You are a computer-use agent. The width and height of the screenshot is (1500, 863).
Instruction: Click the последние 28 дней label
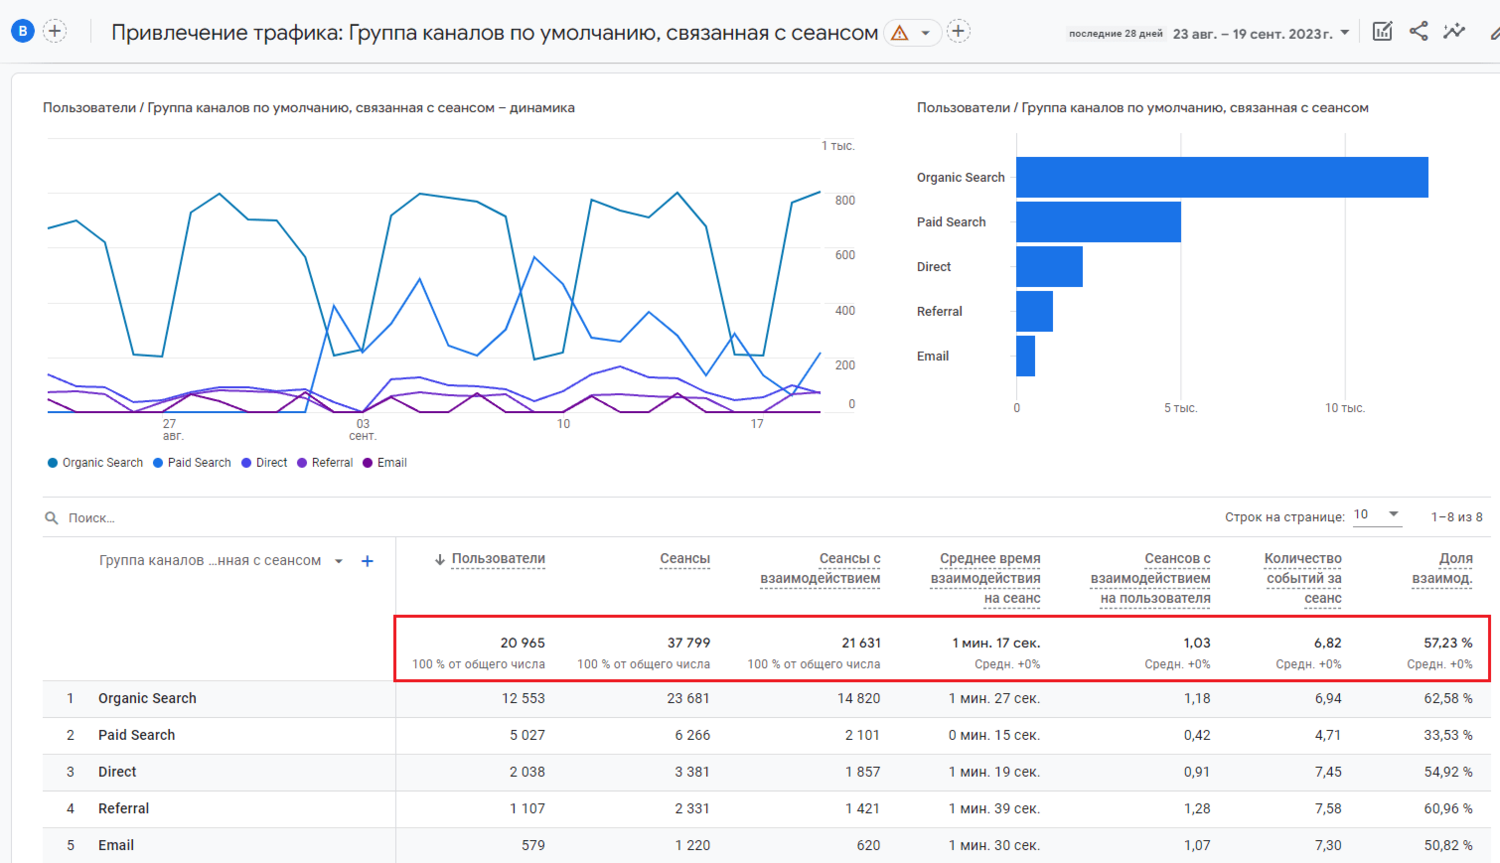pos(1115,34)
